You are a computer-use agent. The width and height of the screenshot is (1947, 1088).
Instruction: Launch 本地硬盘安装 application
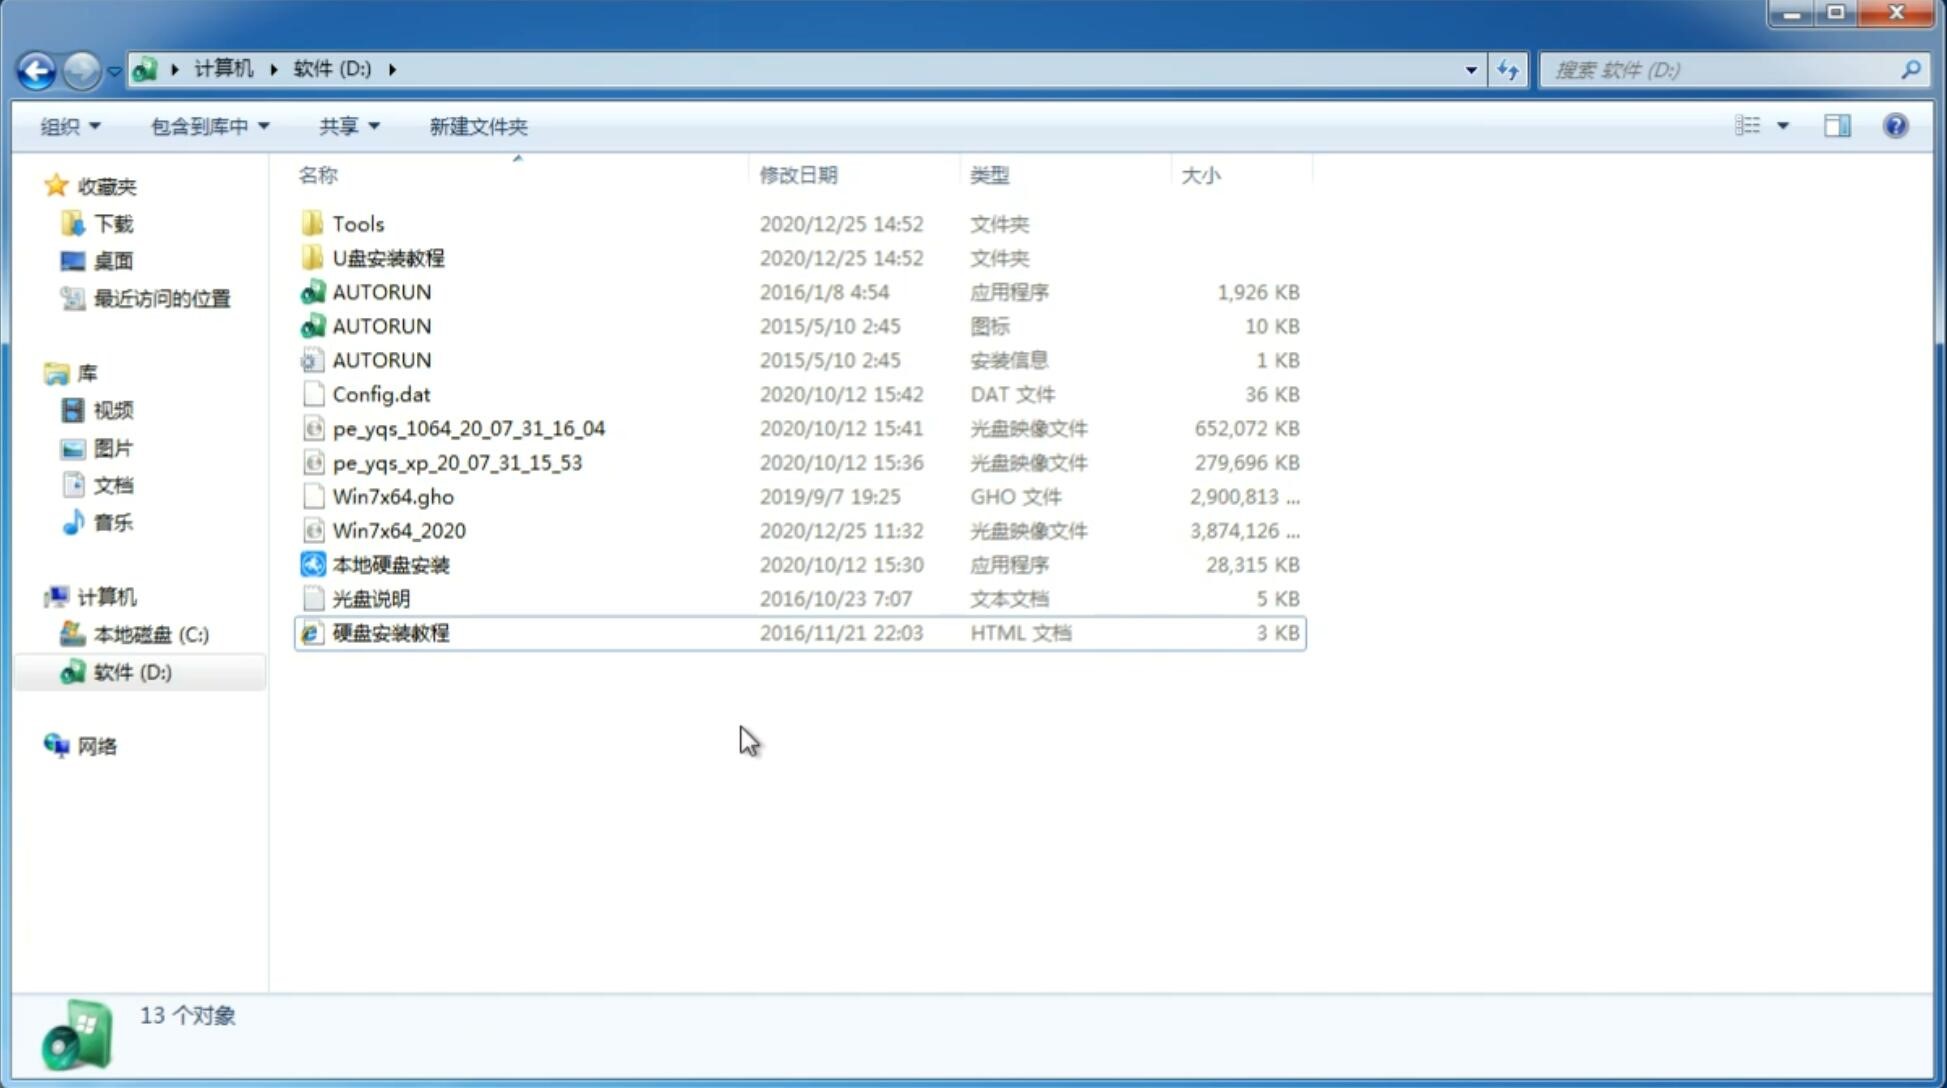390,564
